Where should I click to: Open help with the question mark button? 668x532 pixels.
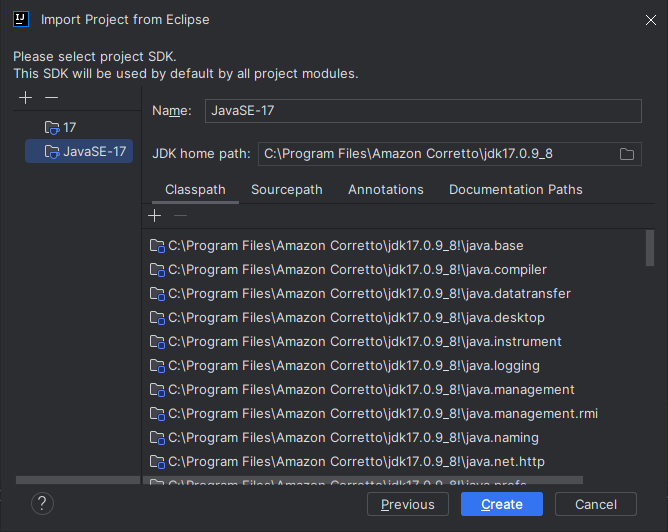pos(42,504)
